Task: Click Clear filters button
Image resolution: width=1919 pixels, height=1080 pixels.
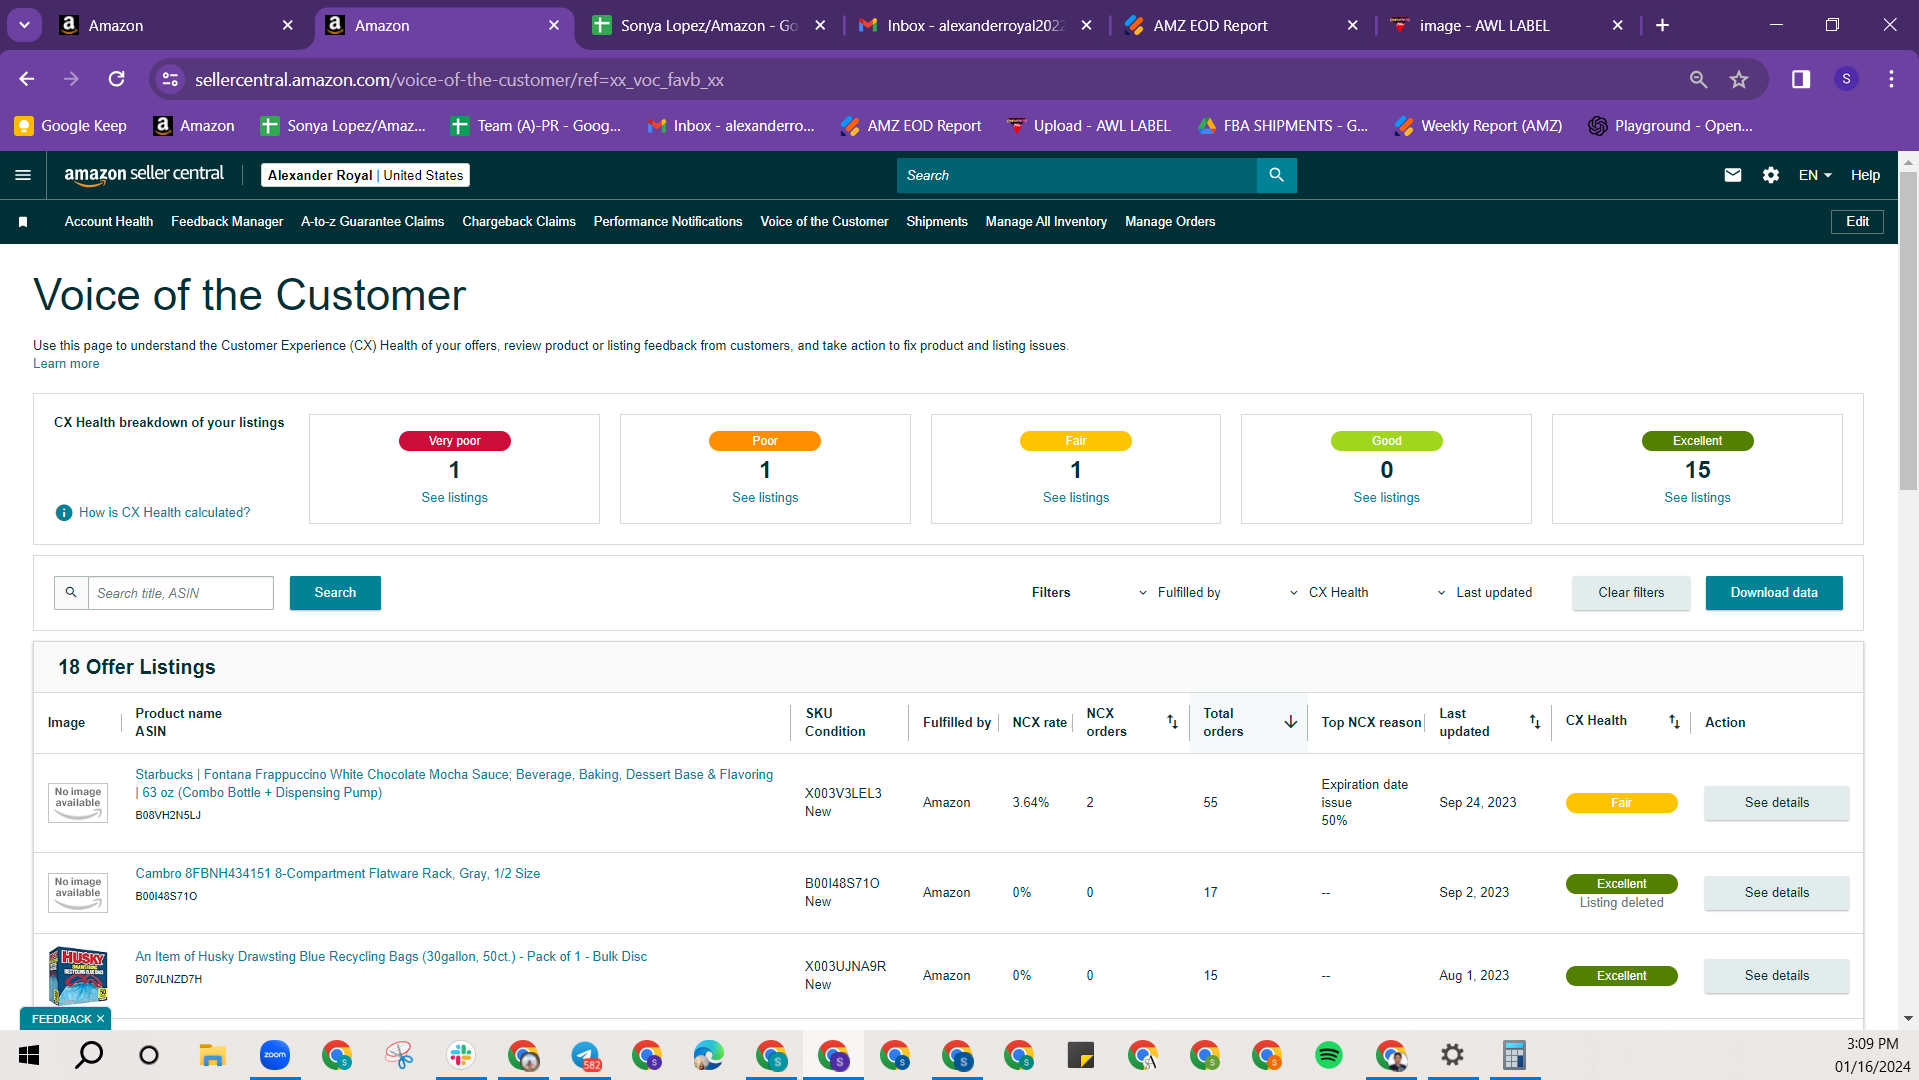Action: pyautogui.click(x=1631, y=593)
